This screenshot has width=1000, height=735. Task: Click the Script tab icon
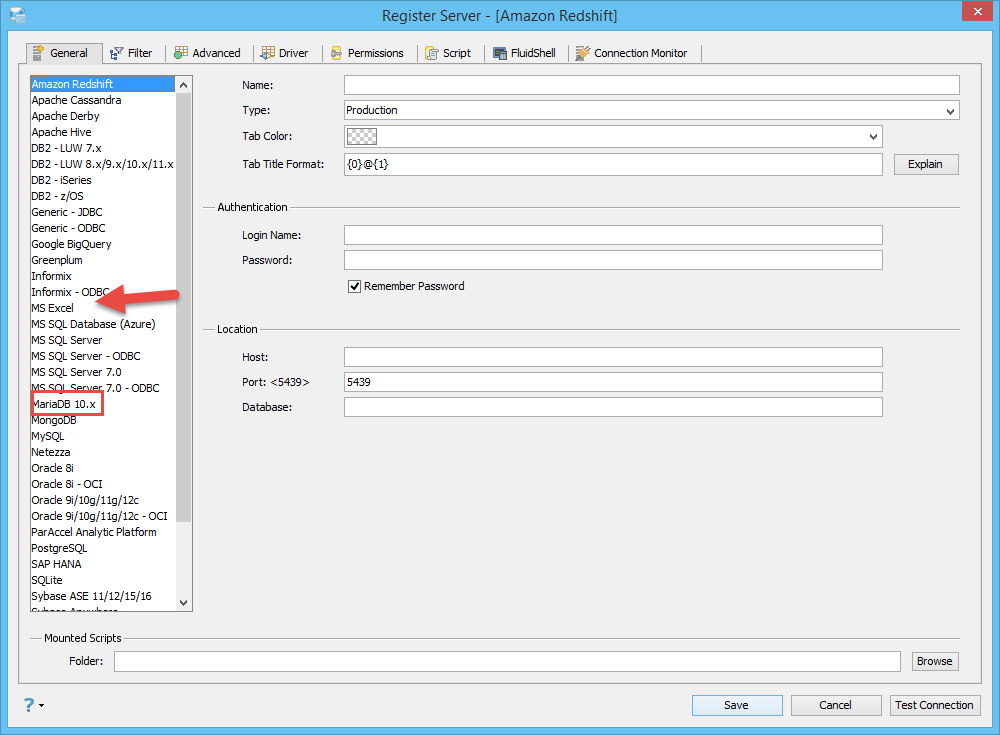point(432,54)
